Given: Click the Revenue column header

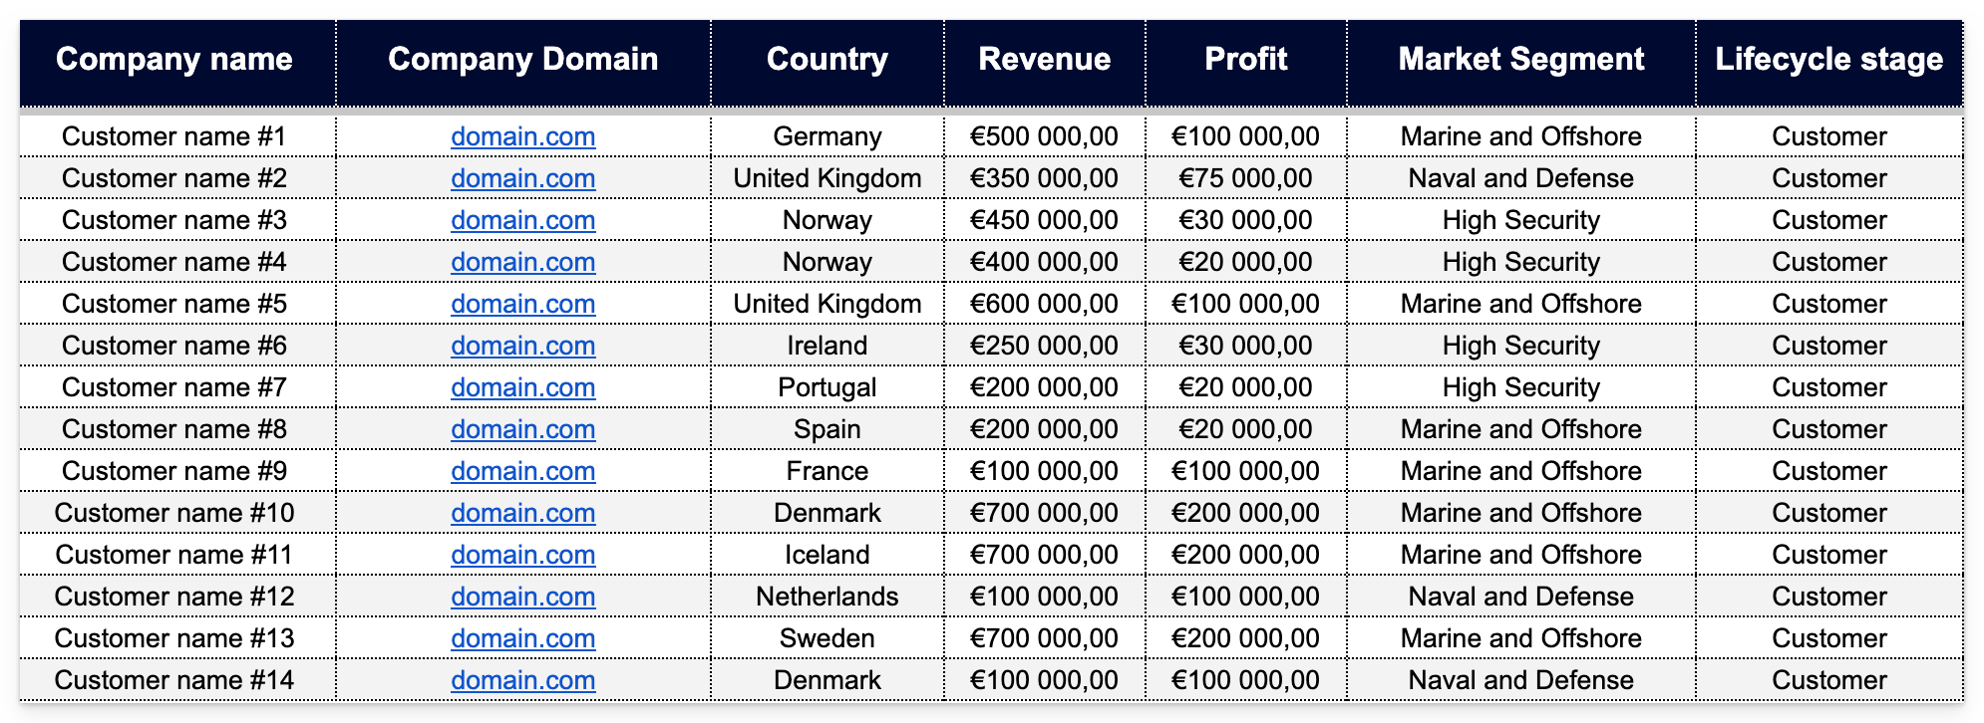Looking at the screenshot, I should [x=1044, y=60].
